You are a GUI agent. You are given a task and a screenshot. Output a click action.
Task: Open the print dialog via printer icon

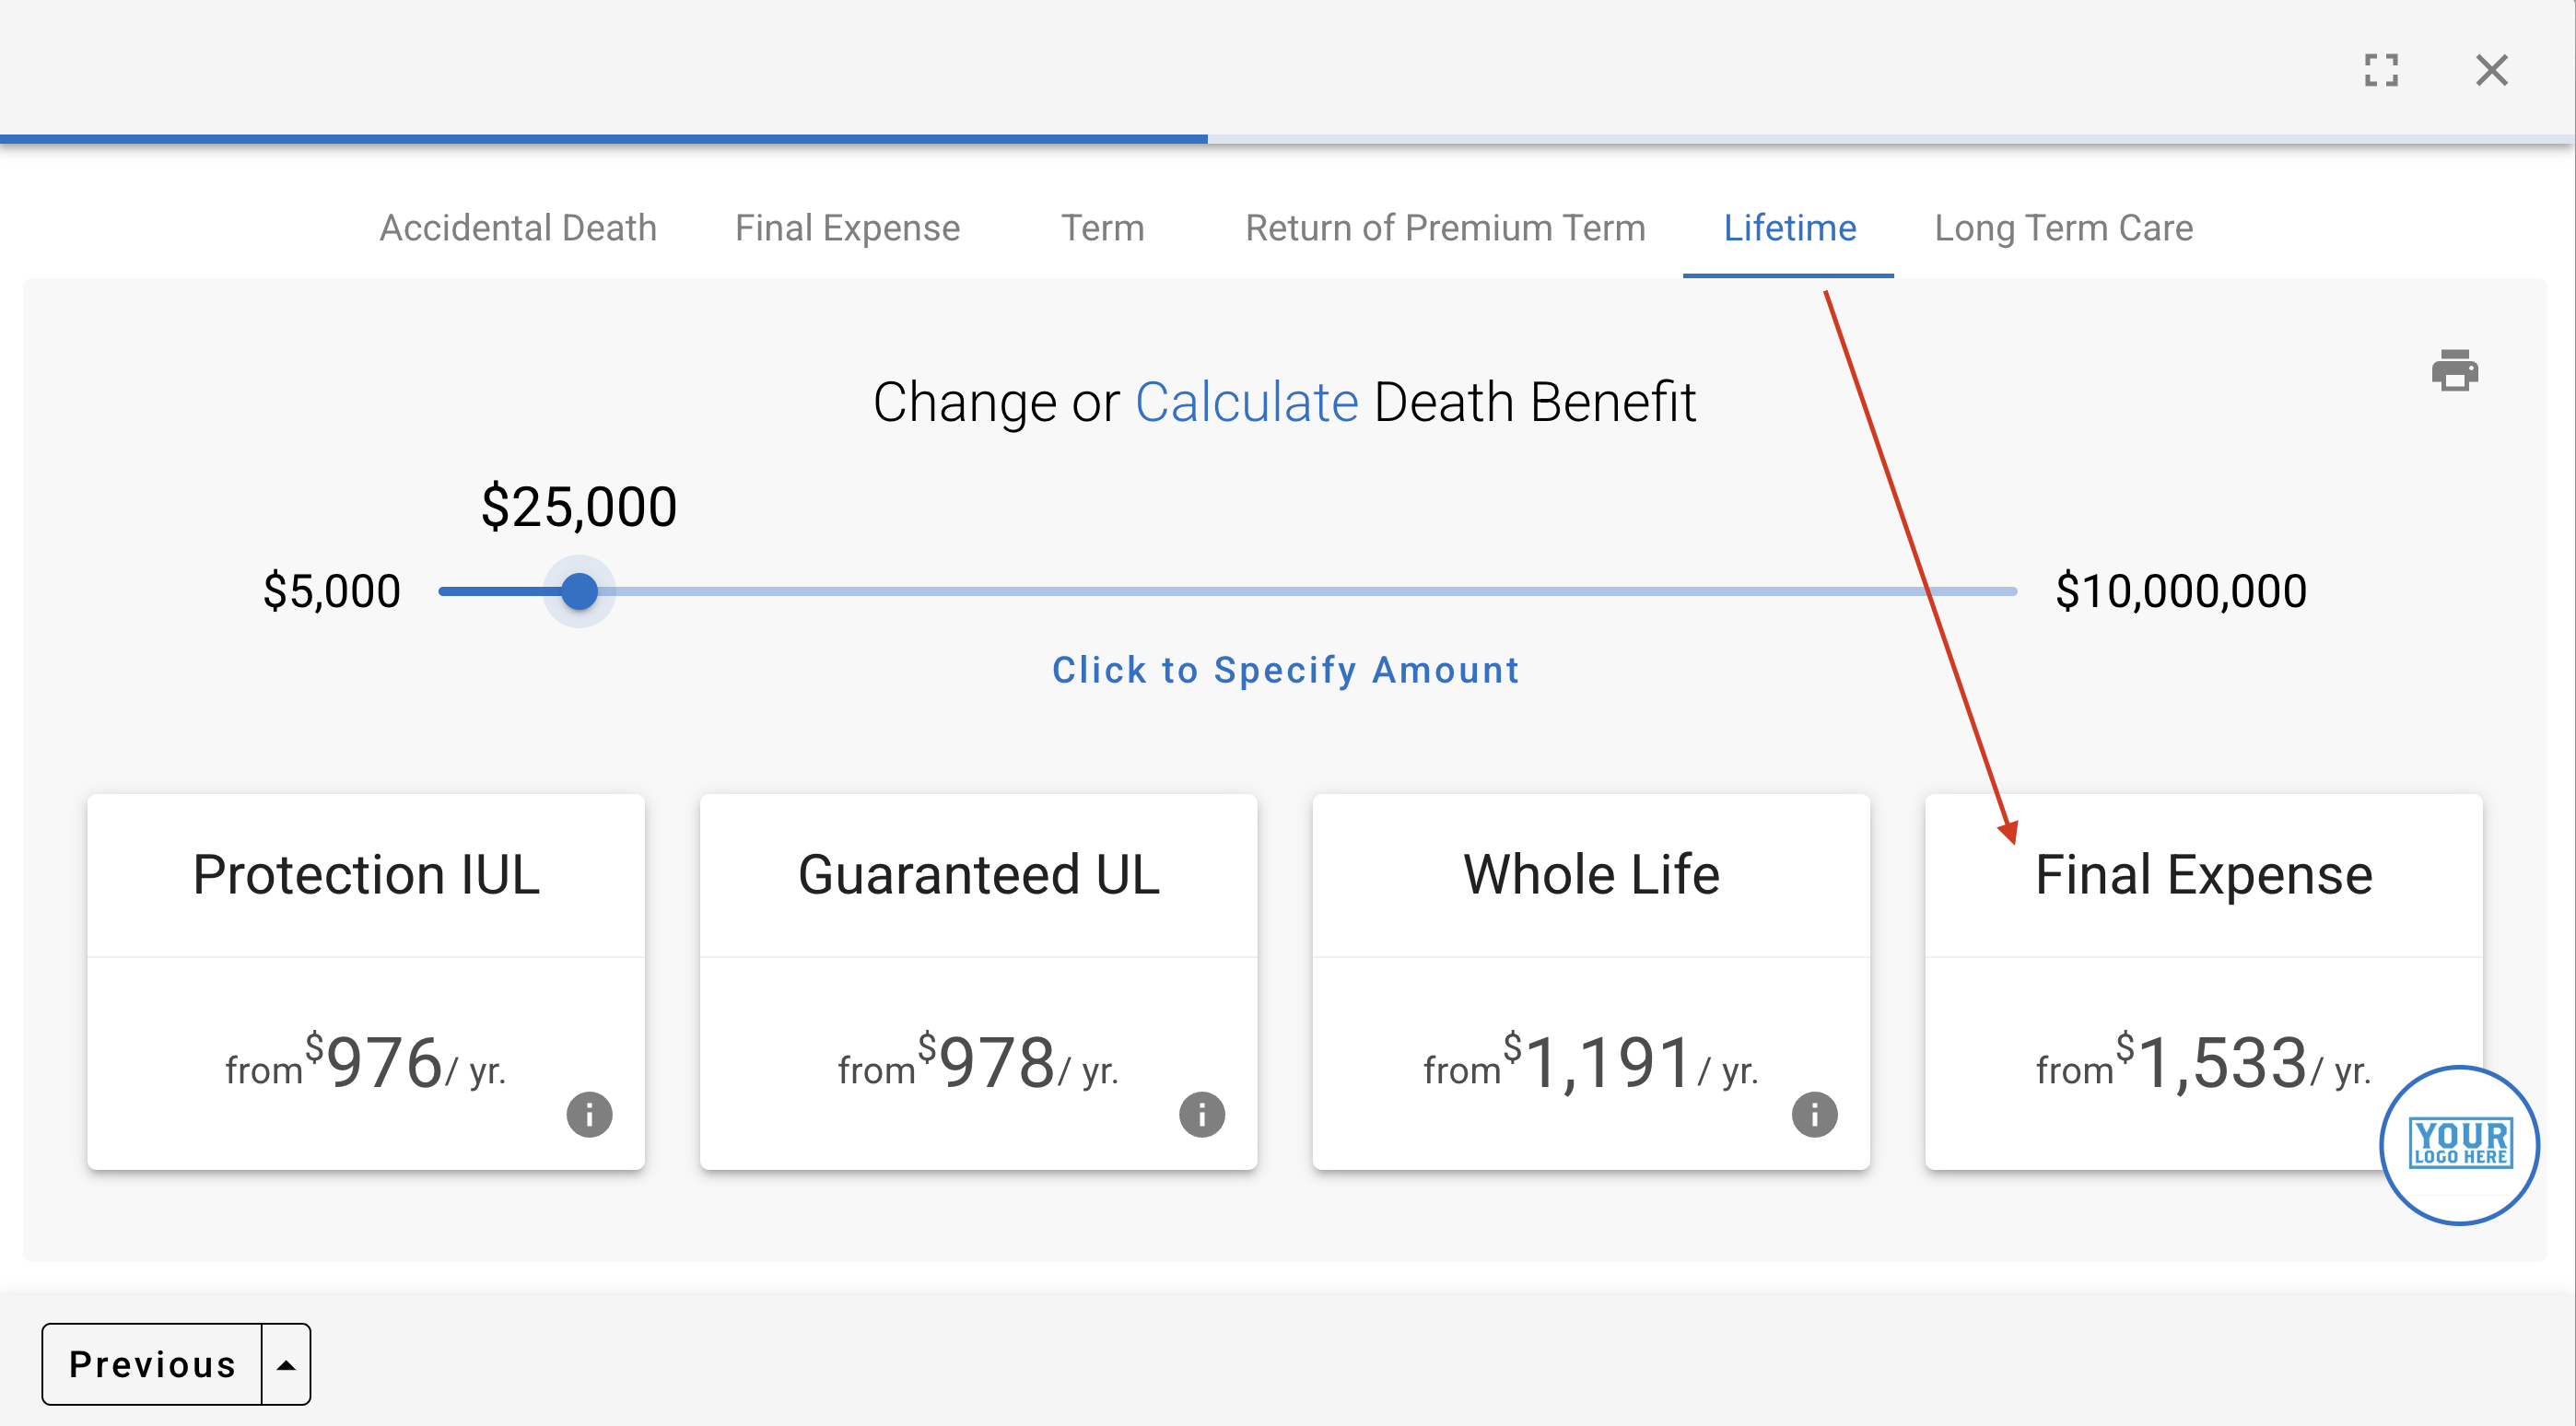coord(2455,372)
